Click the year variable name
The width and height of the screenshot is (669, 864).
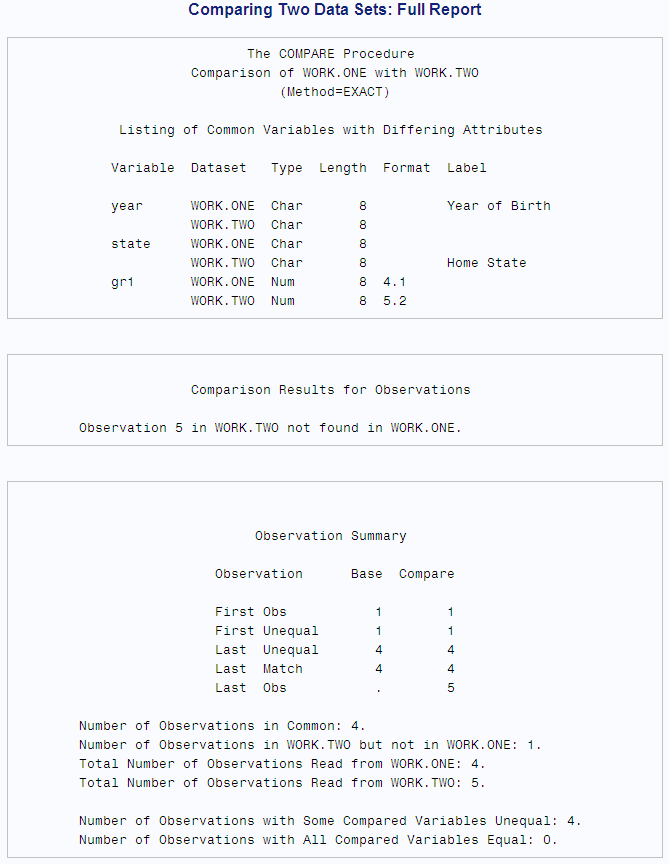tap(127, 206)
